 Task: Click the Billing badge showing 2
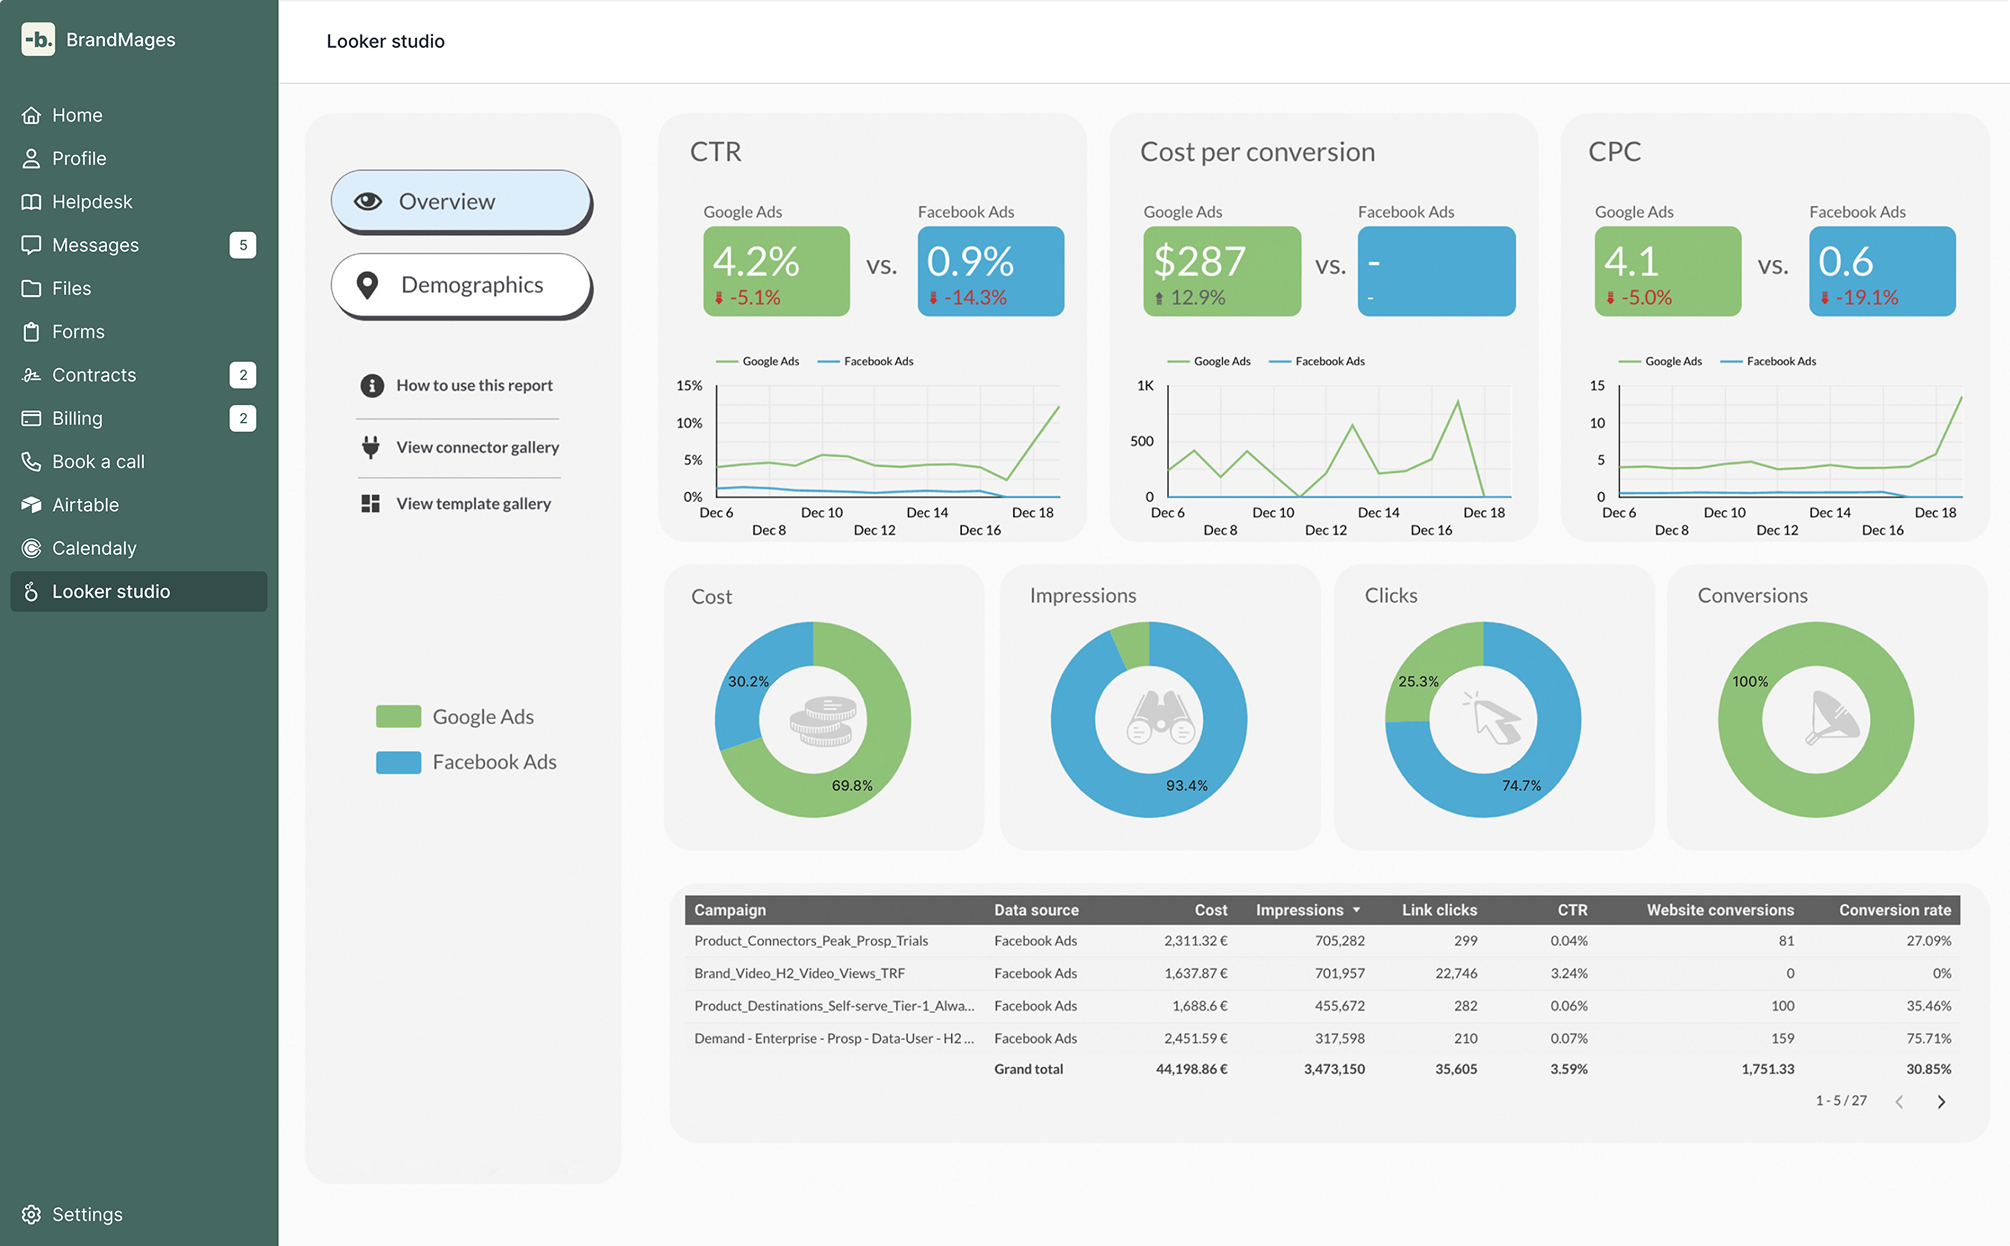(242, 418)
